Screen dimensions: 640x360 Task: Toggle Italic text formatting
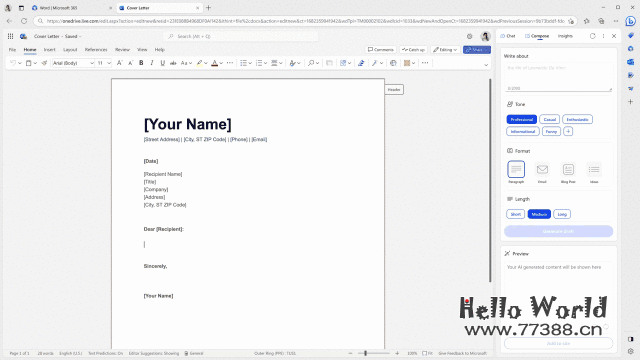pyautogui.click(x=152, y=63)
